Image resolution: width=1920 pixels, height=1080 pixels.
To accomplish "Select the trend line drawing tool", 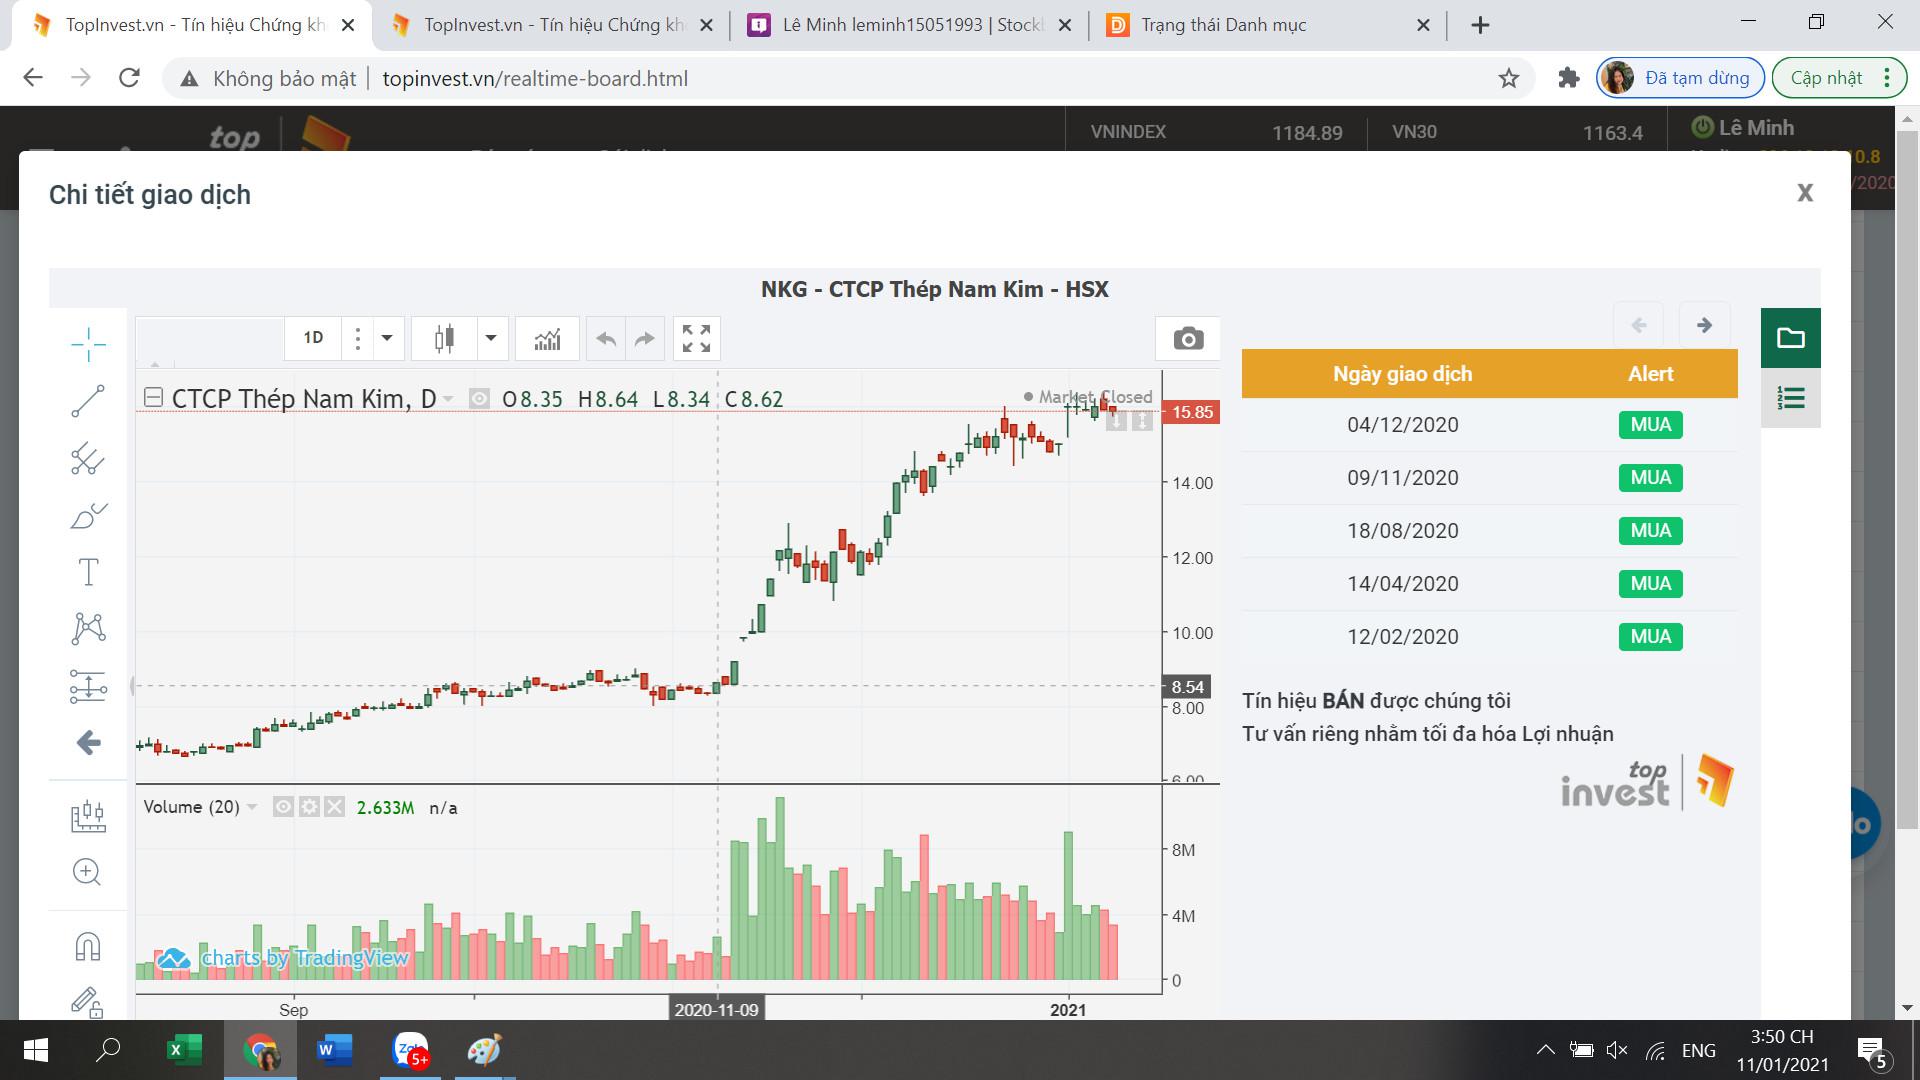I will (88, 401).
